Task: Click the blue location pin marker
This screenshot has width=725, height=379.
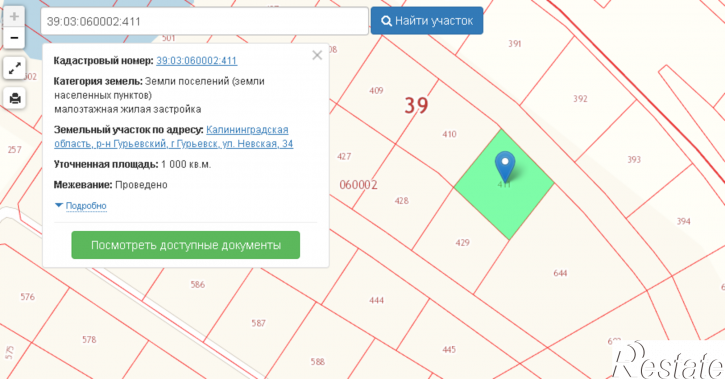Action: coord(504,166)
